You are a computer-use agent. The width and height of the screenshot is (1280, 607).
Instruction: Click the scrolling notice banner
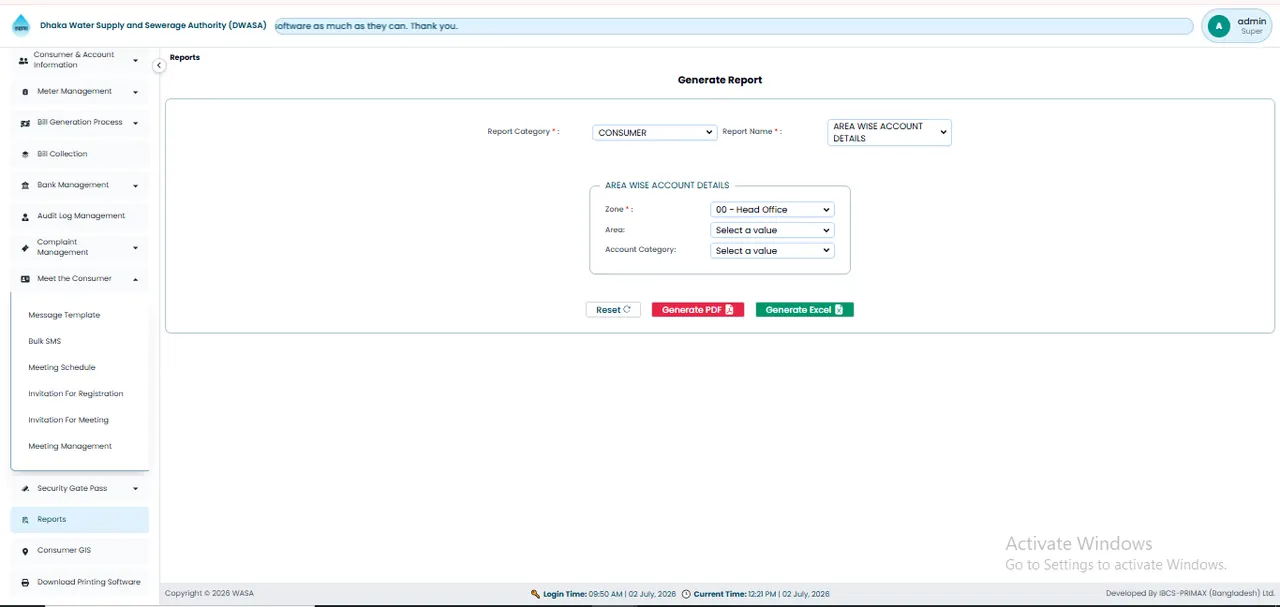pyautogui.click(x=733, y=26)
